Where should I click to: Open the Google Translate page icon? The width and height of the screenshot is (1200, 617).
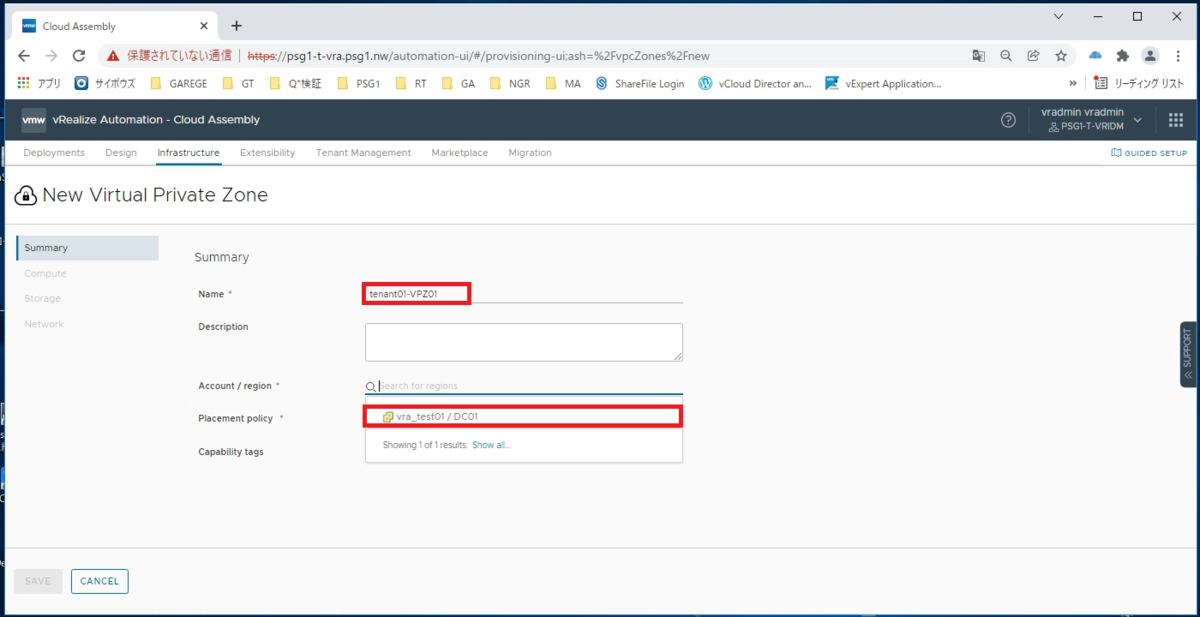click(x=979, y=56)
